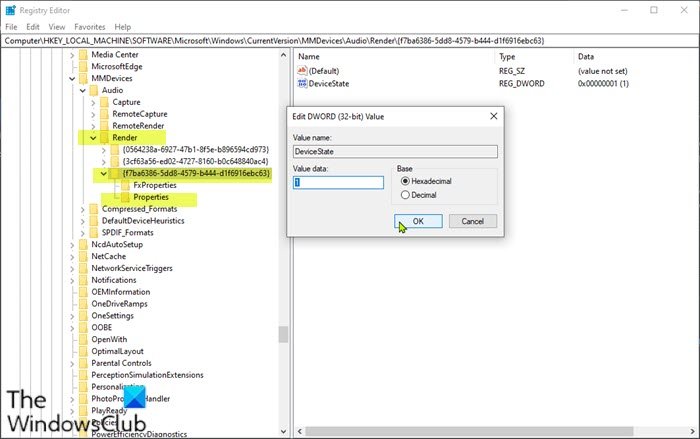The height and width of the screenshot is (439, 700).
Task: Click the Media Center folder icon
Action: tap(83, 54)
